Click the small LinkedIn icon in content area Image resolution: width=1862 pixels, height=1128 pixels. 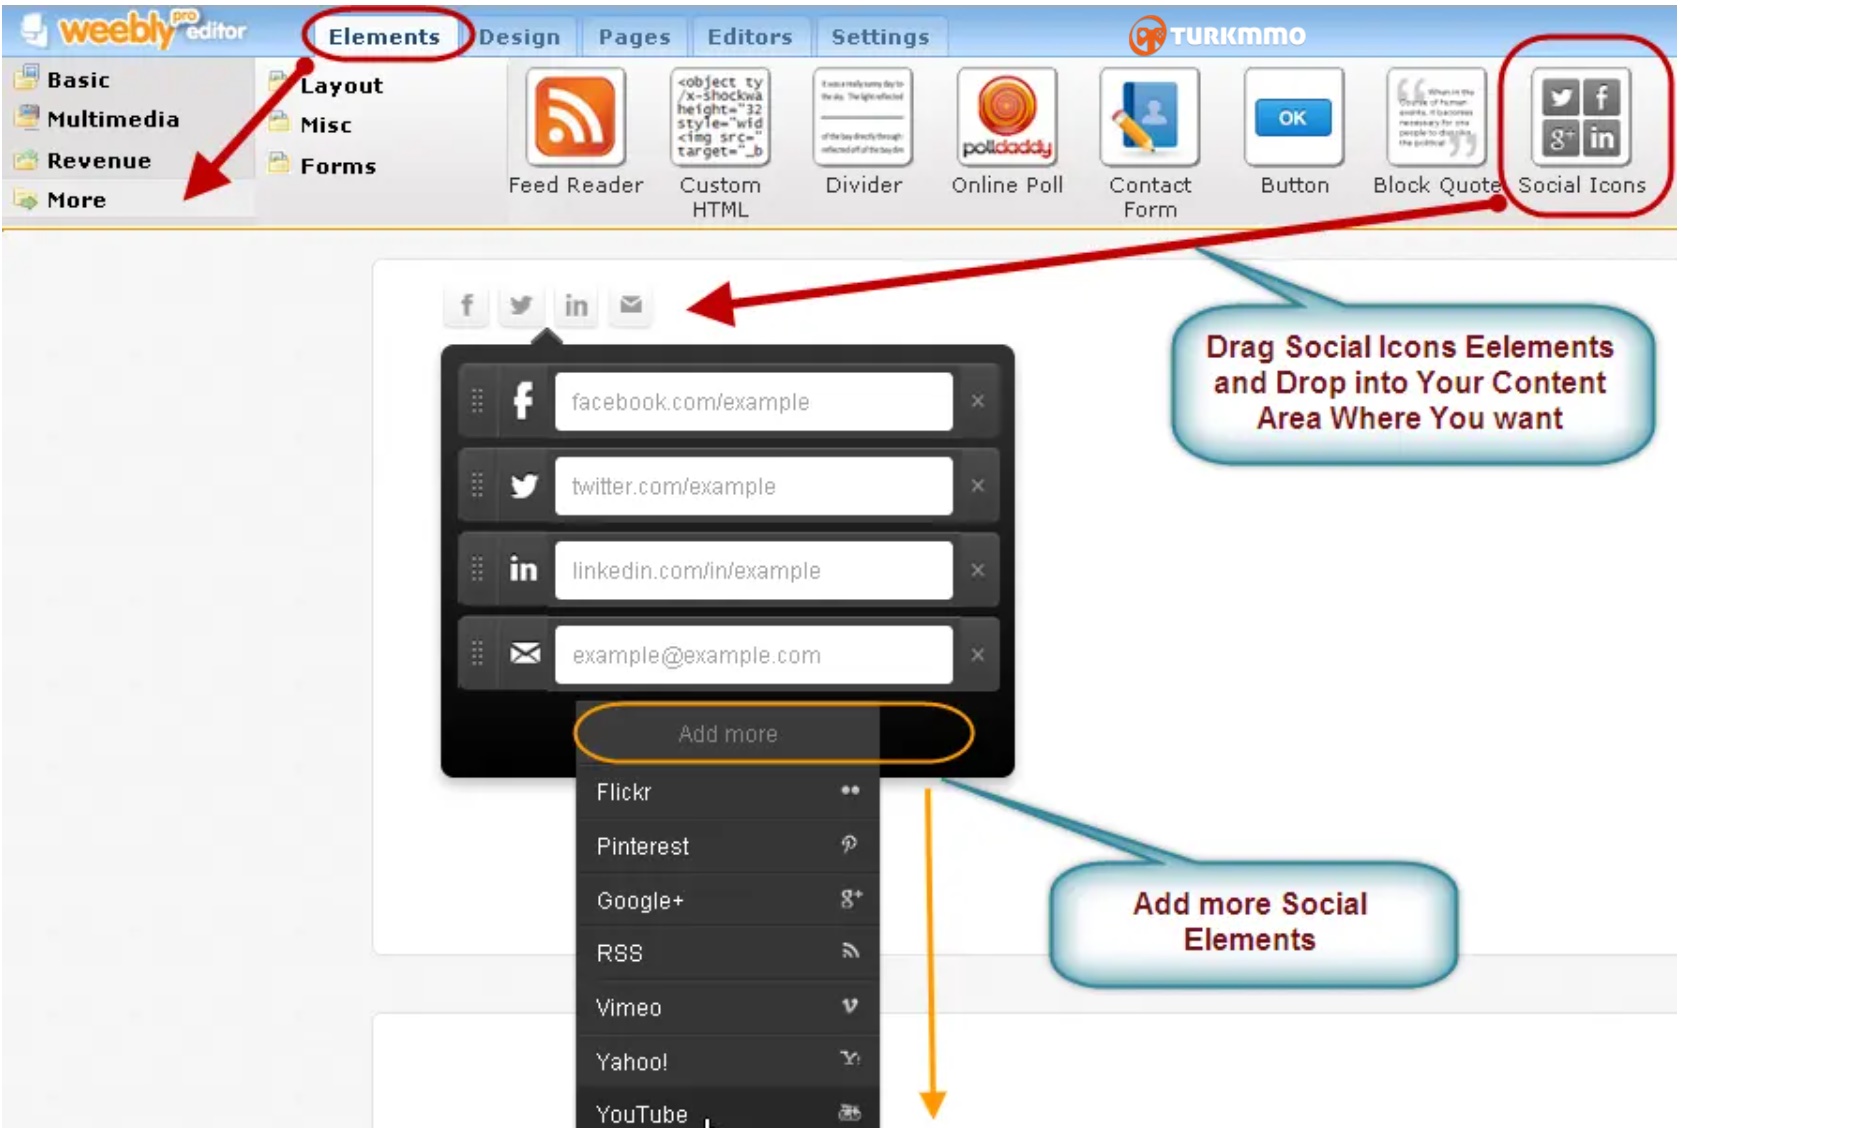tap(576, 305)
